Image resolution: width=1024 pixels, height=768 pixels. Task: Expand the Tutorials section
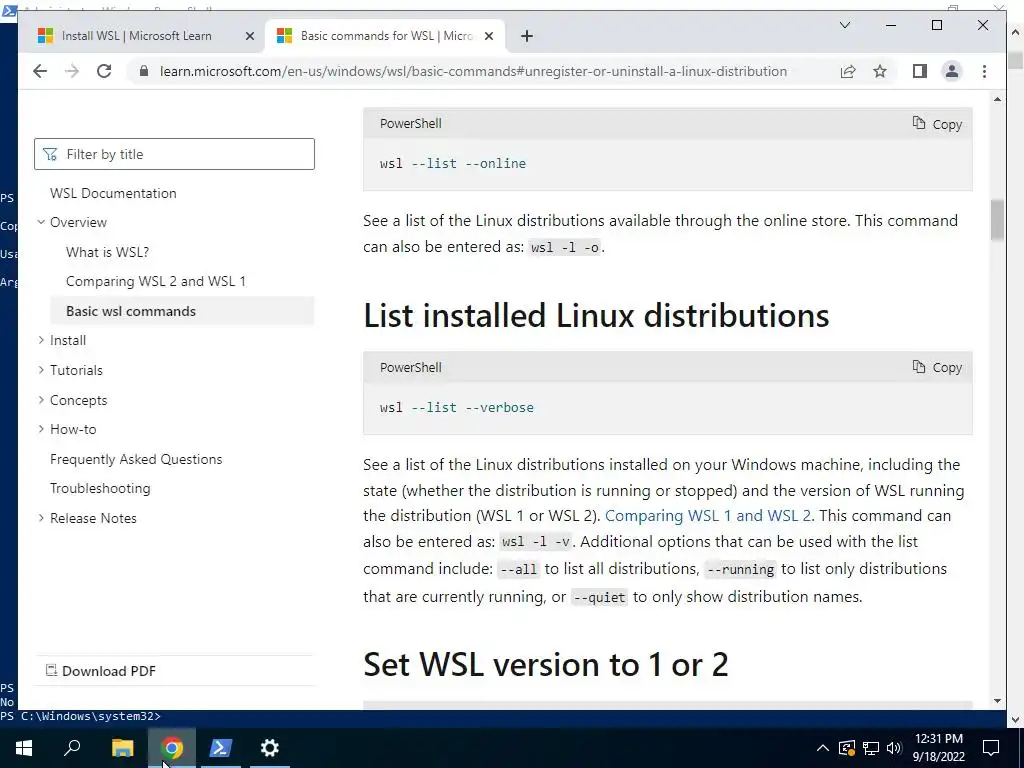click(x=41, y=370)
